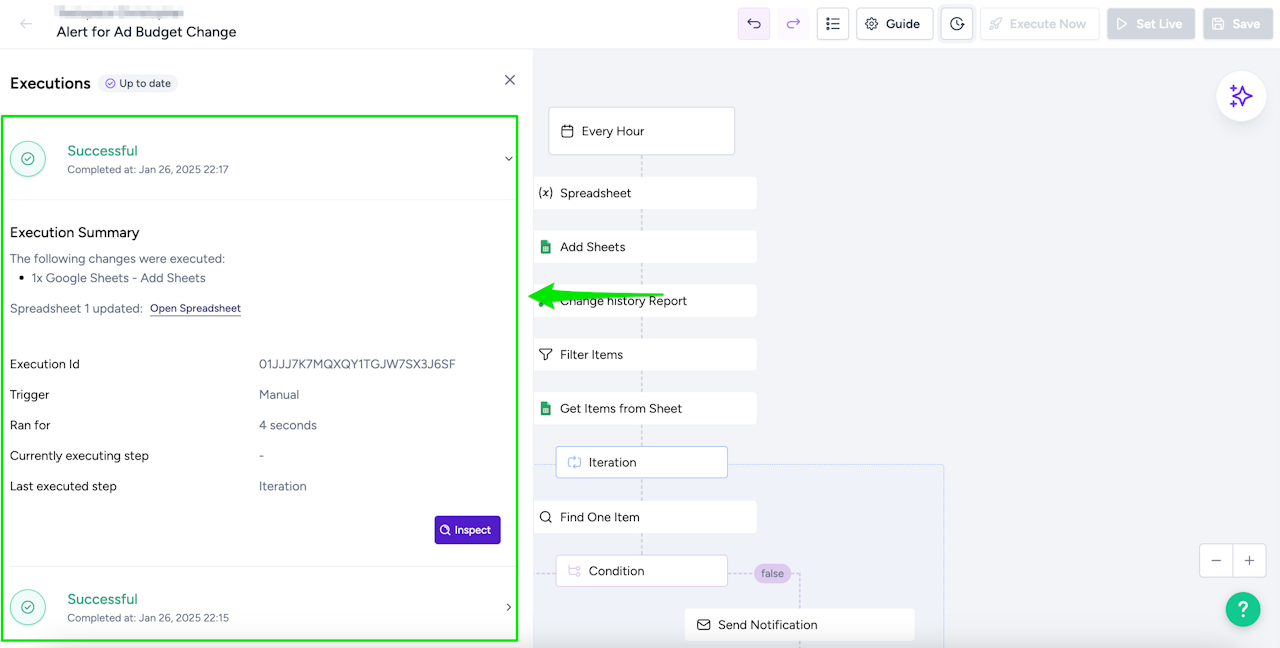Screen dimensions: 1280x648
Task: Expand the second Successful execution
Action: tap(508, 607)
